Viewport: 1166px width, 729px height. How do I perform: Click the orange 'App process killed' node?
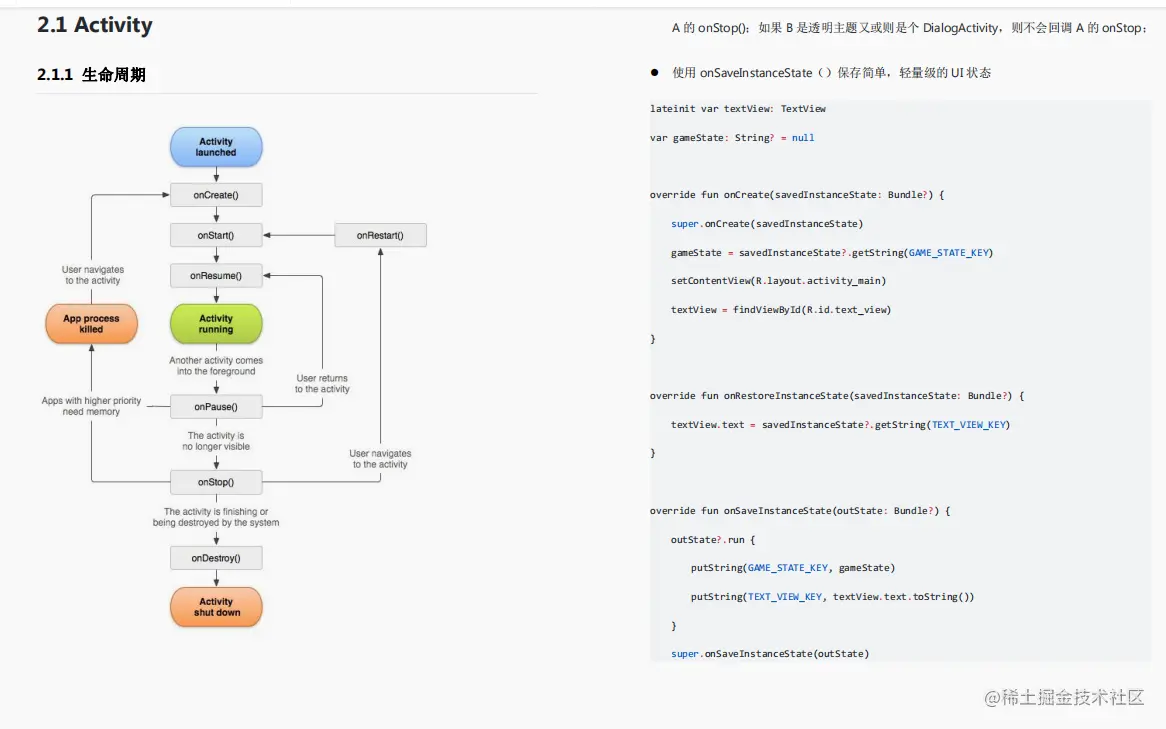click(91, 324)
